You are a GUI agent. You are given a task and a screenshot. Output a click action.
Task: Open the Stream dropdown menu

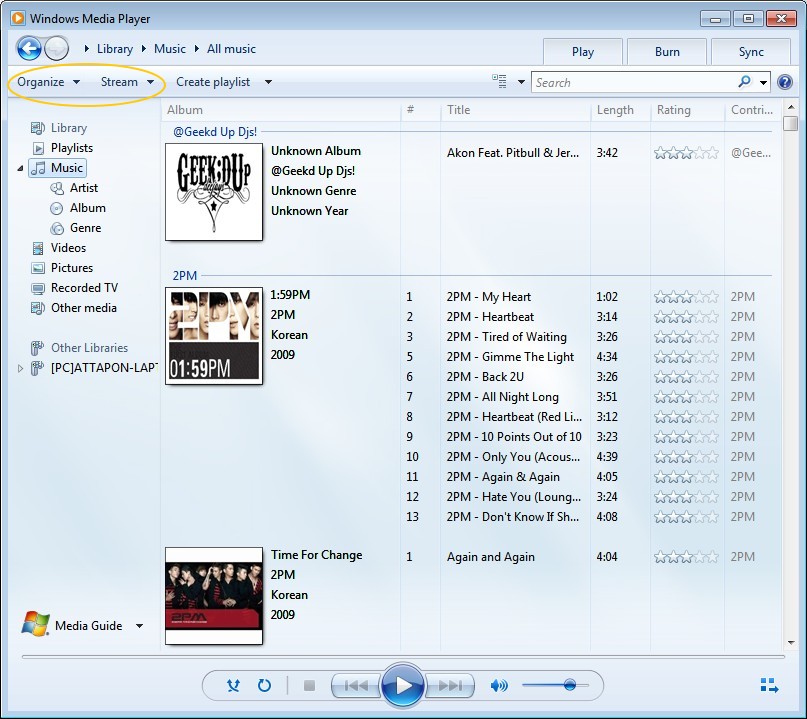point(127,82)
